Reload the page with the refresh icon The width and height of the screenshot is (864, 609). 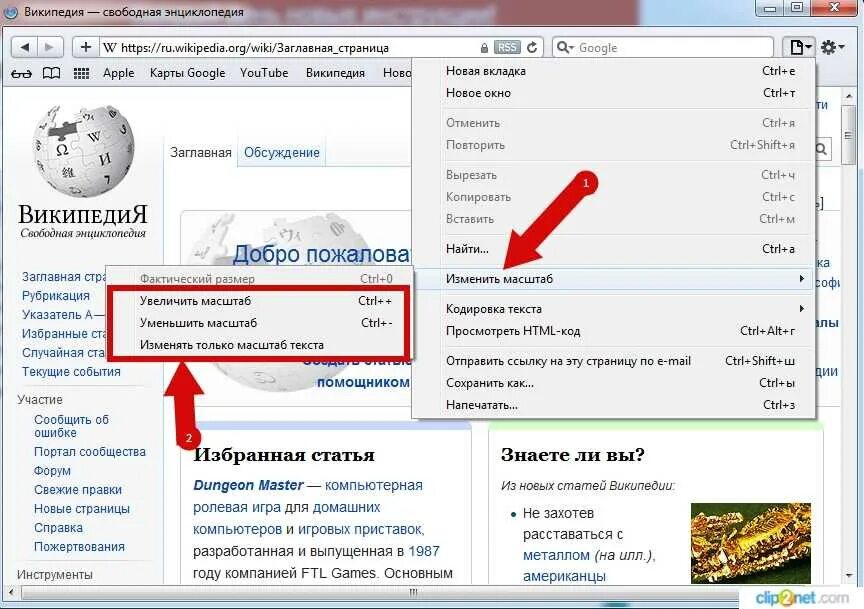tap(532, 47)
